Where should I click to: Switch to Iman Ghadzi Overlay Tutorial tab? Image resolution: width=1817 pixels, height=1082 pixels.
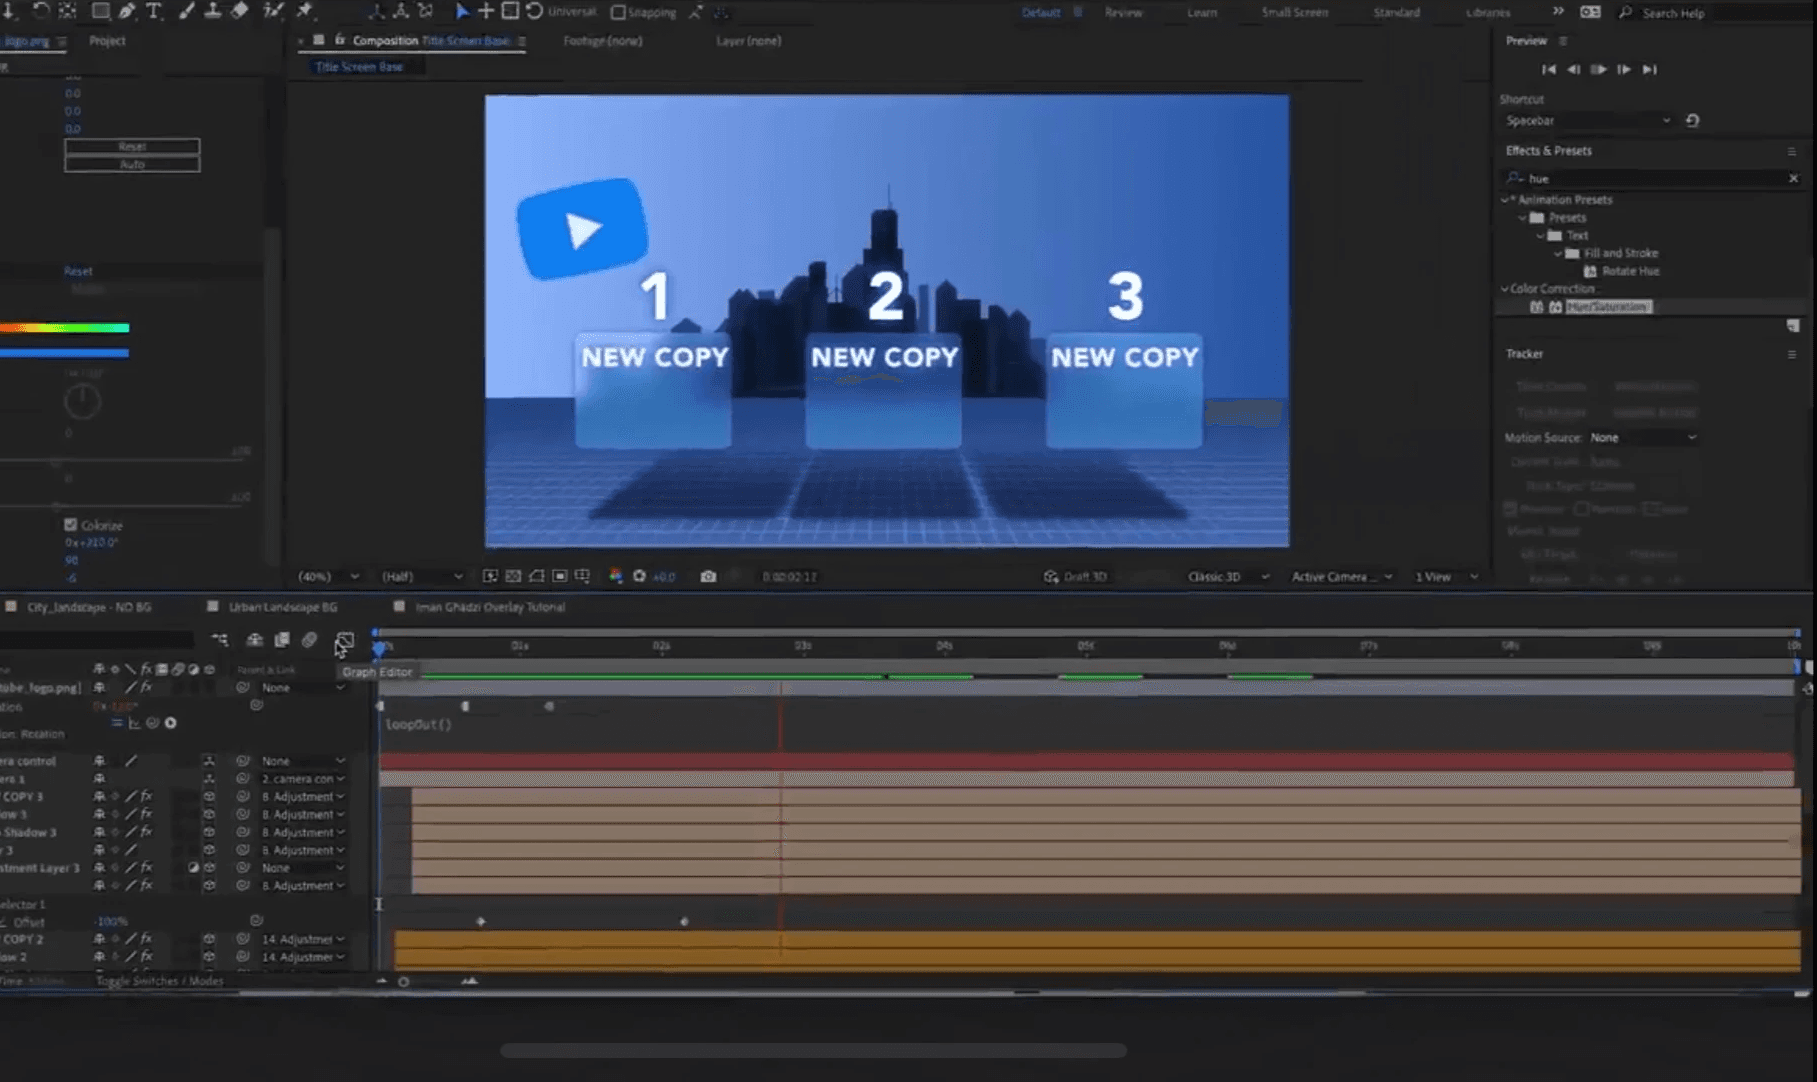click(x=490, y=607)
